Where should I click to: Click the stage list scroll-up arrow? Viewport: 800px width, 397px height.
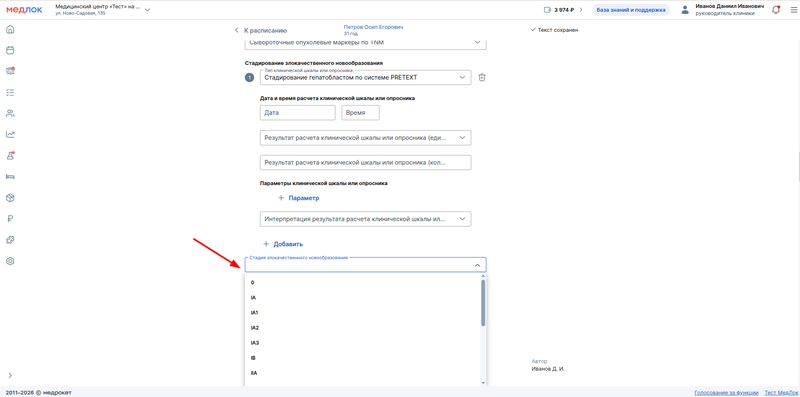click(483, 276)
